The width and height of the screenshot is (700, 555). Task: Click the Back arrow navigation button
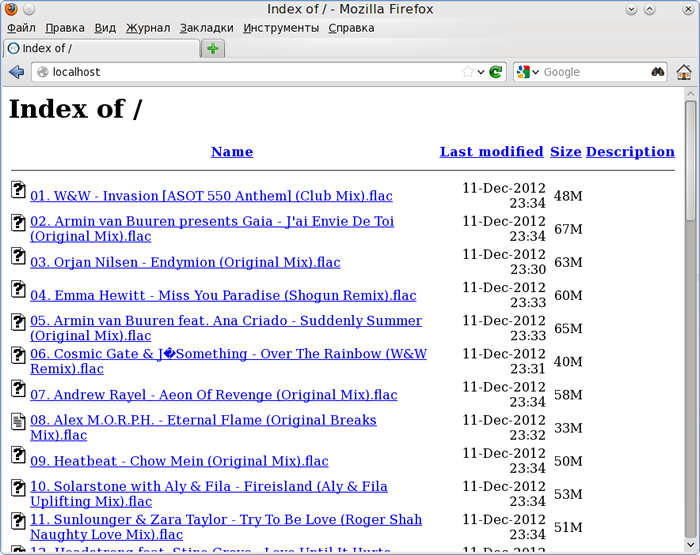(x=17, y=72)
